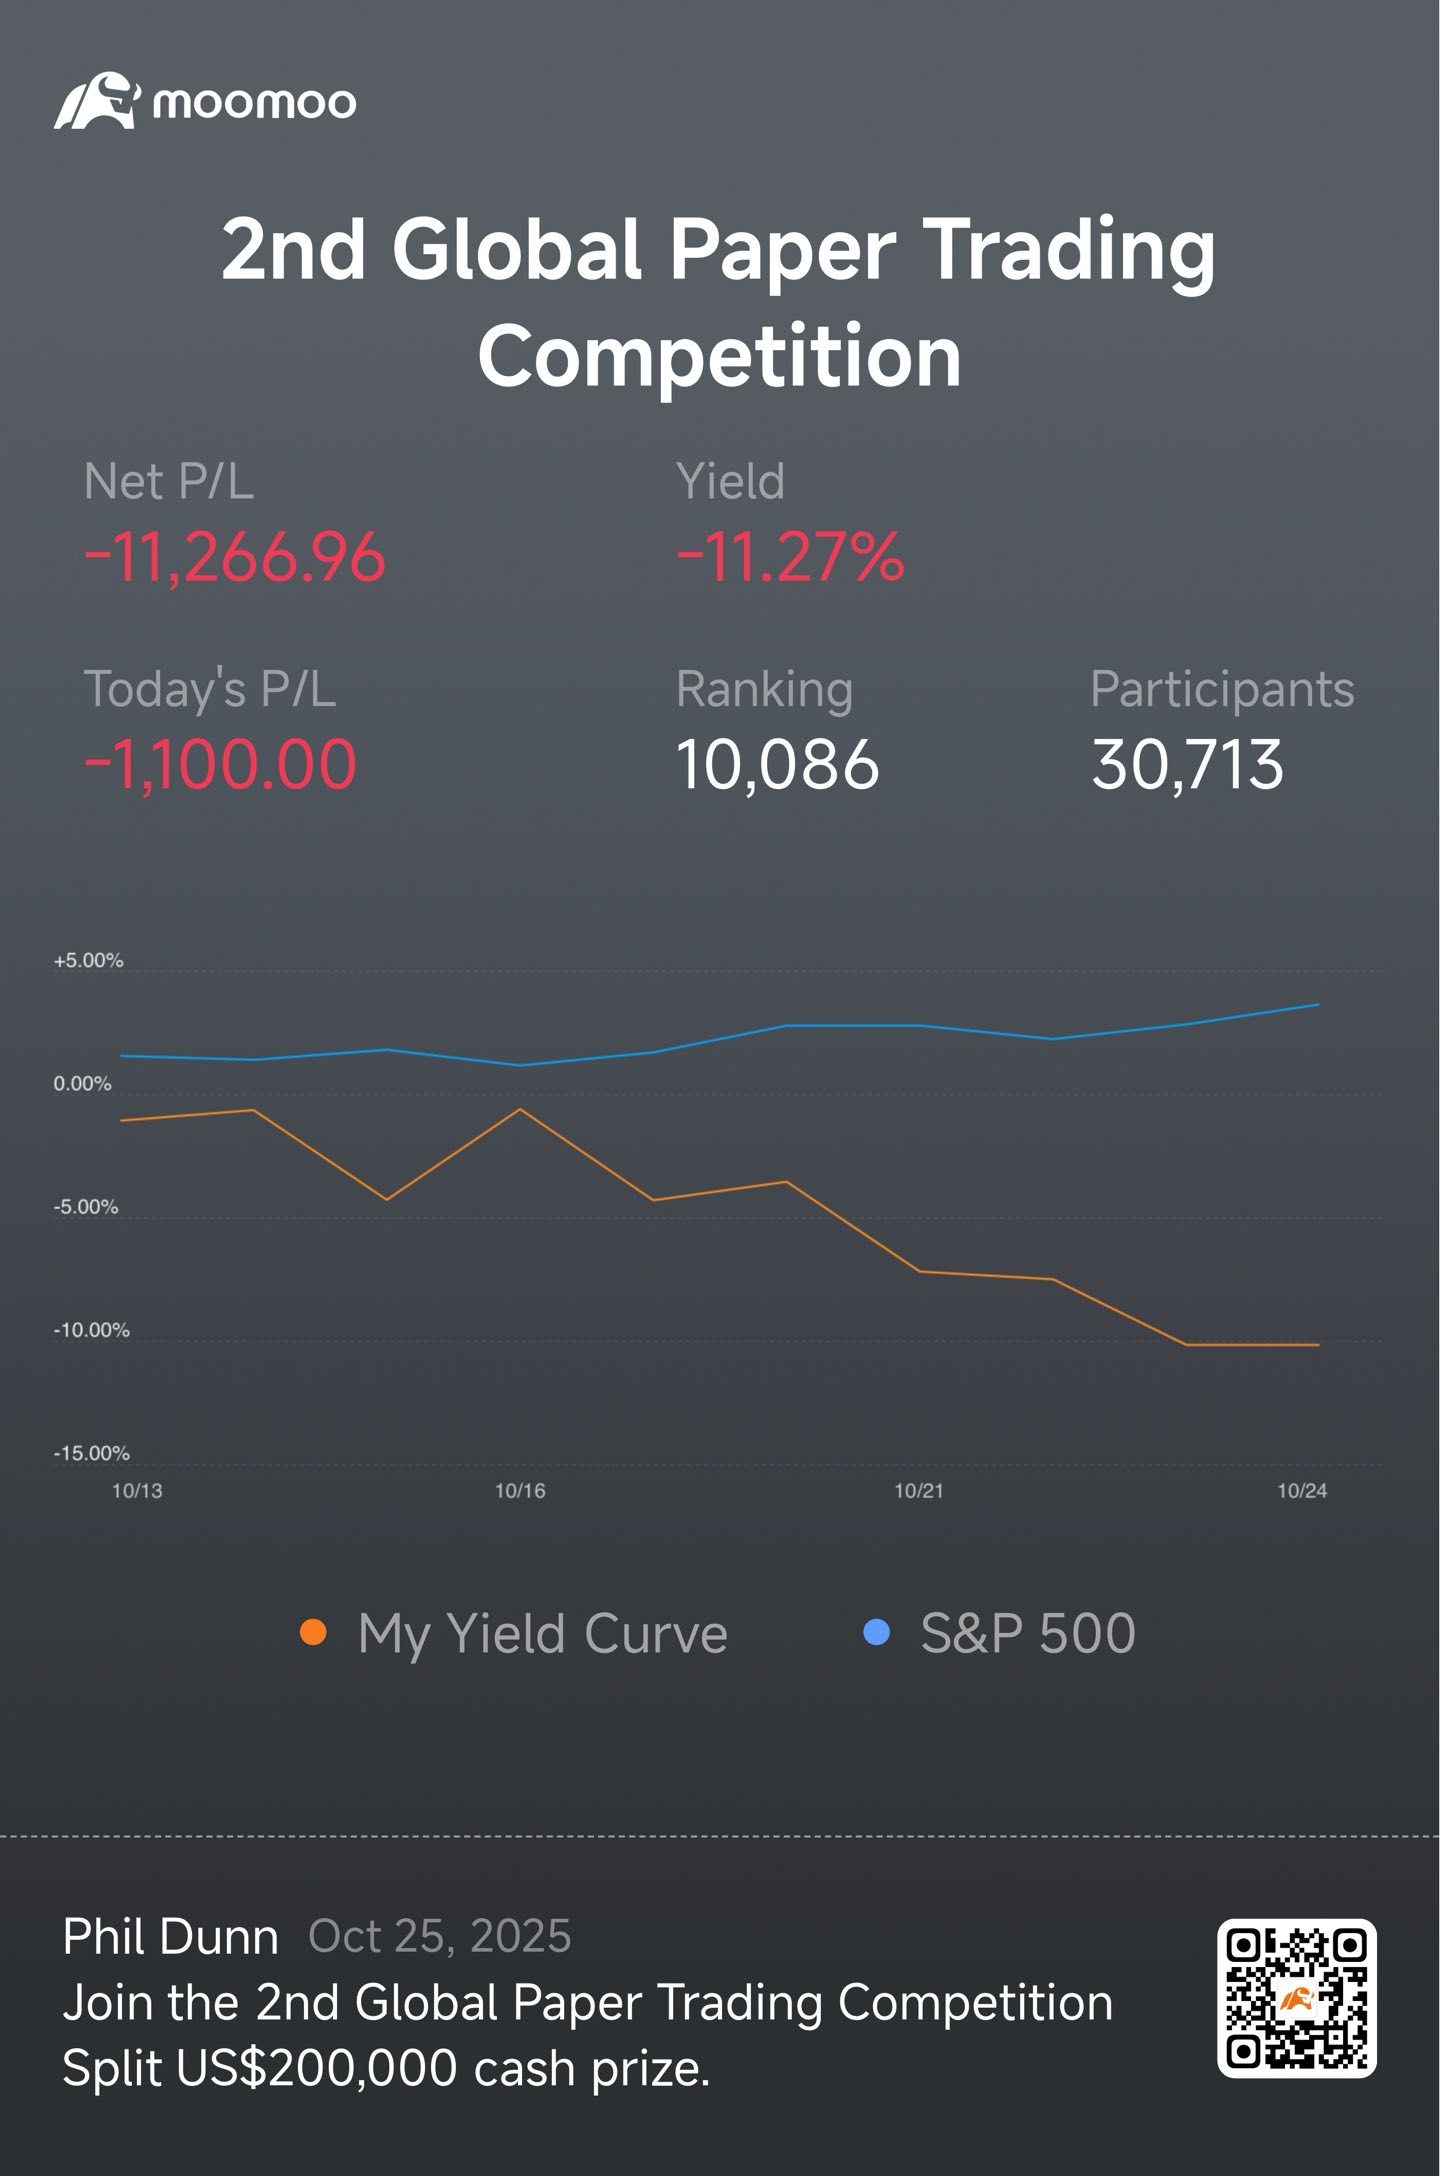The image size is (1440, 2176).
Task: Click the 10/13 date marker on chart
Action: 137,1491
